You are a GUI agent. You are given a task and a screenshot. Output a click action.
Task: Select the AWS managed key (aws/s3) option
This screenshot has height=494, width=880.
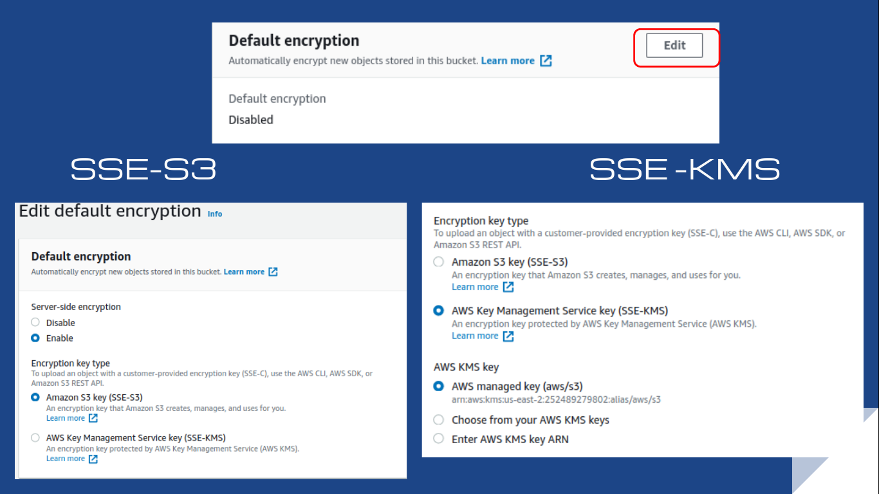[x=439, y=386]
